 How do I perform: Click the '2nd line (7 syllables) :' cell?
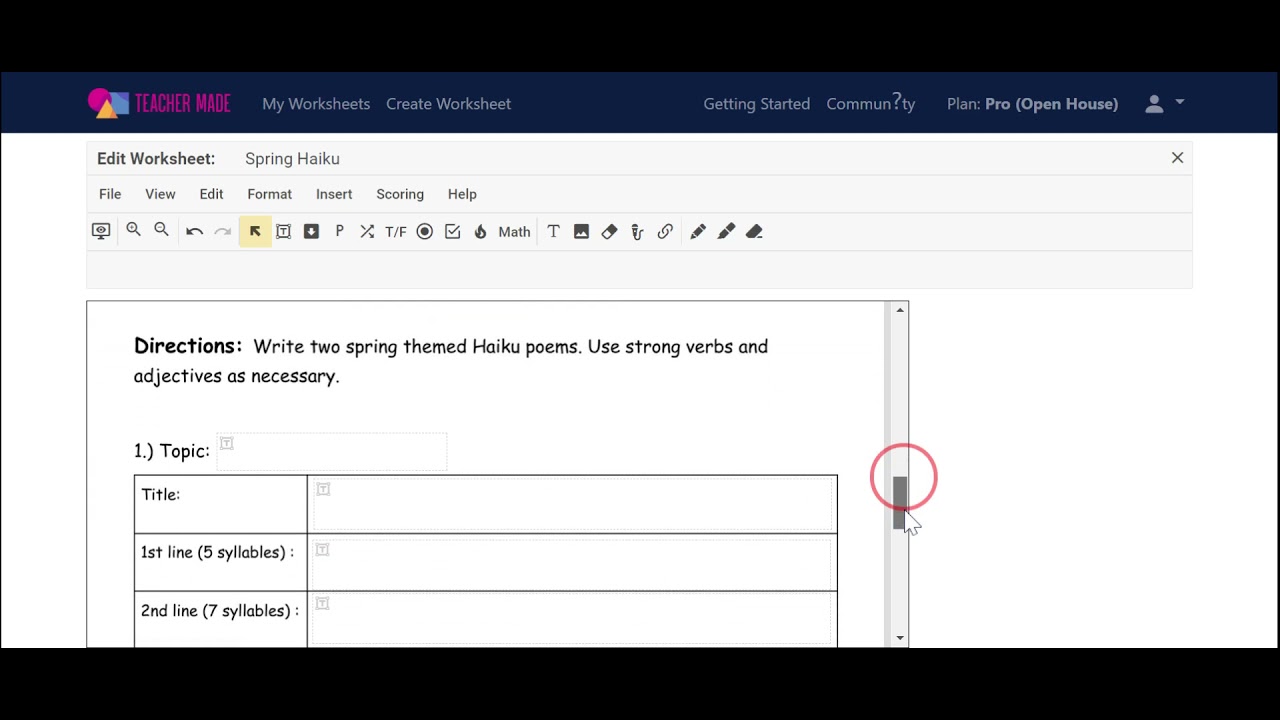pos(221,619)
